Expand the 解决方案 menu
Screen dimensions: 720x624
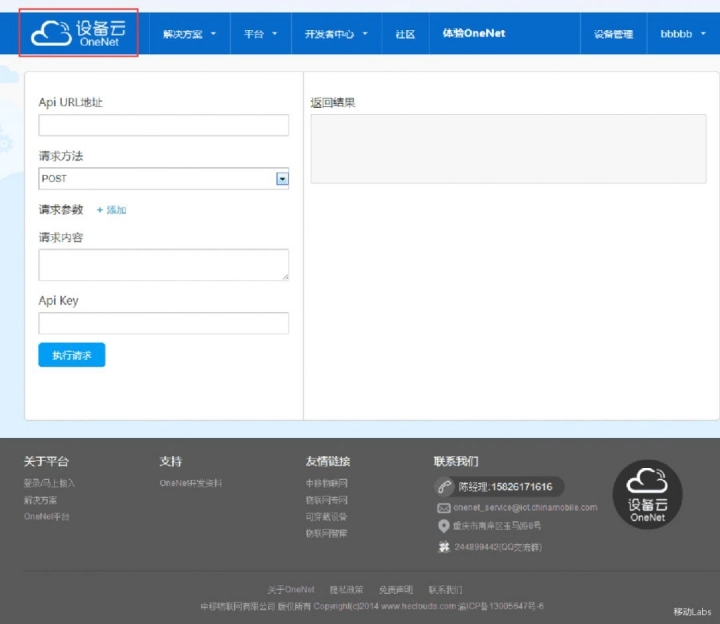coord(189,34)
